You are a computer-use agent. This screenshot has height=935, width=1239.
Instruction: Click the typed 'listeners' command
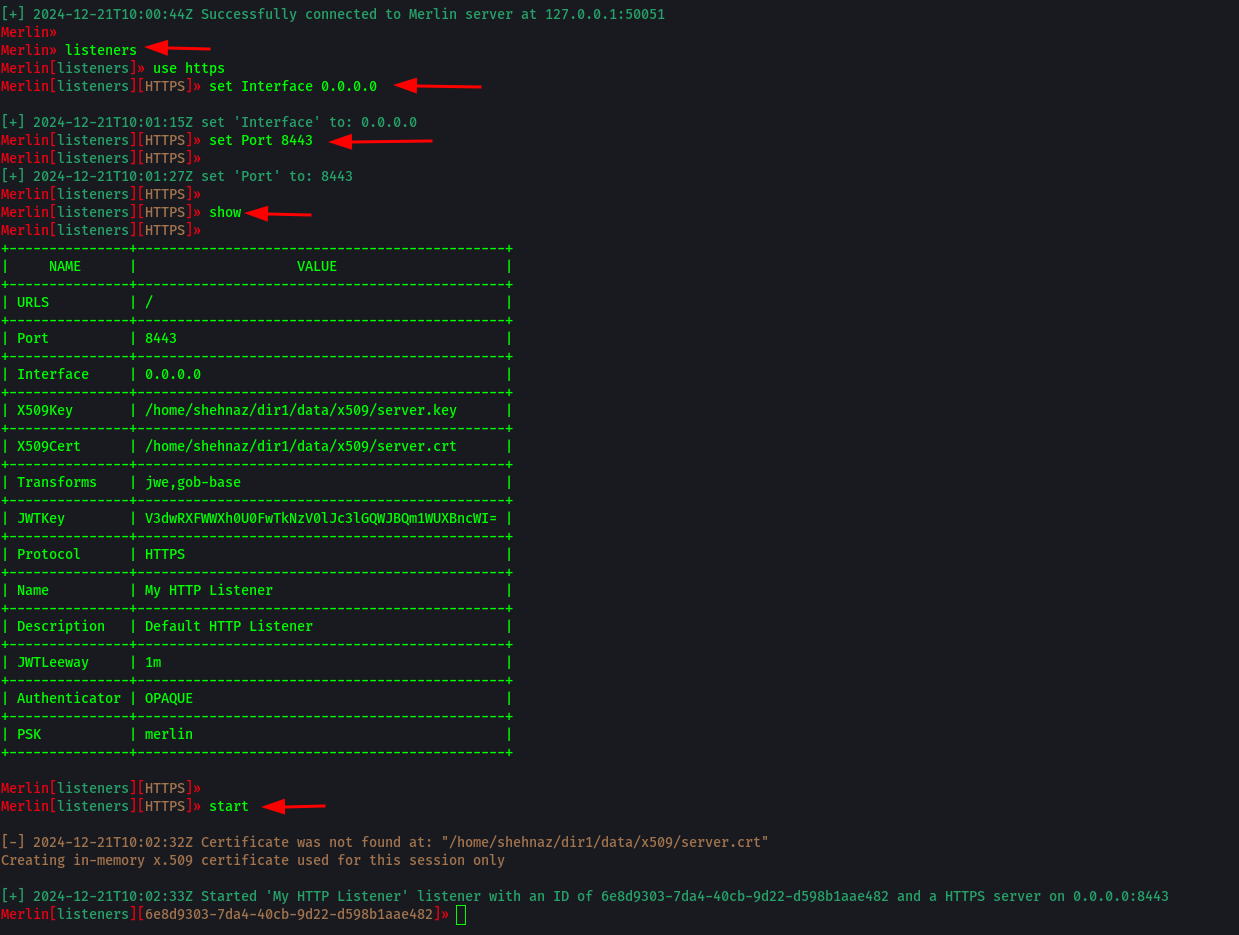coord(101,50)
